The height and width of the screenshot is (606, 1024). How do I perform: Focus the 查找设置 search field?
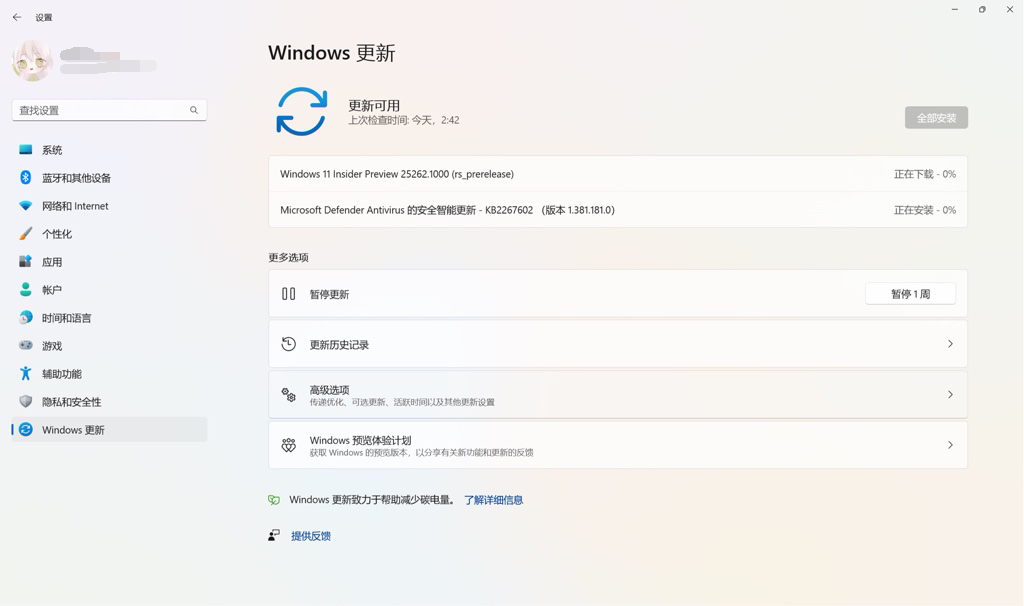tap(109, 110)
